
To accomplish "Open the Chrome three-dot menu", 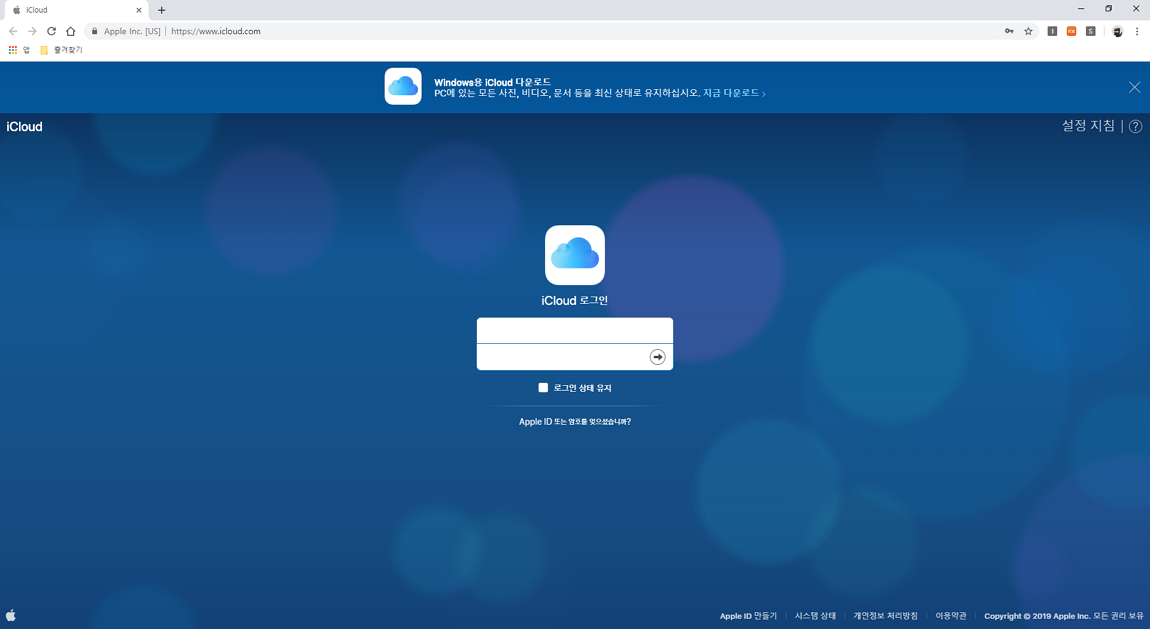I will tap(1137, 31).
